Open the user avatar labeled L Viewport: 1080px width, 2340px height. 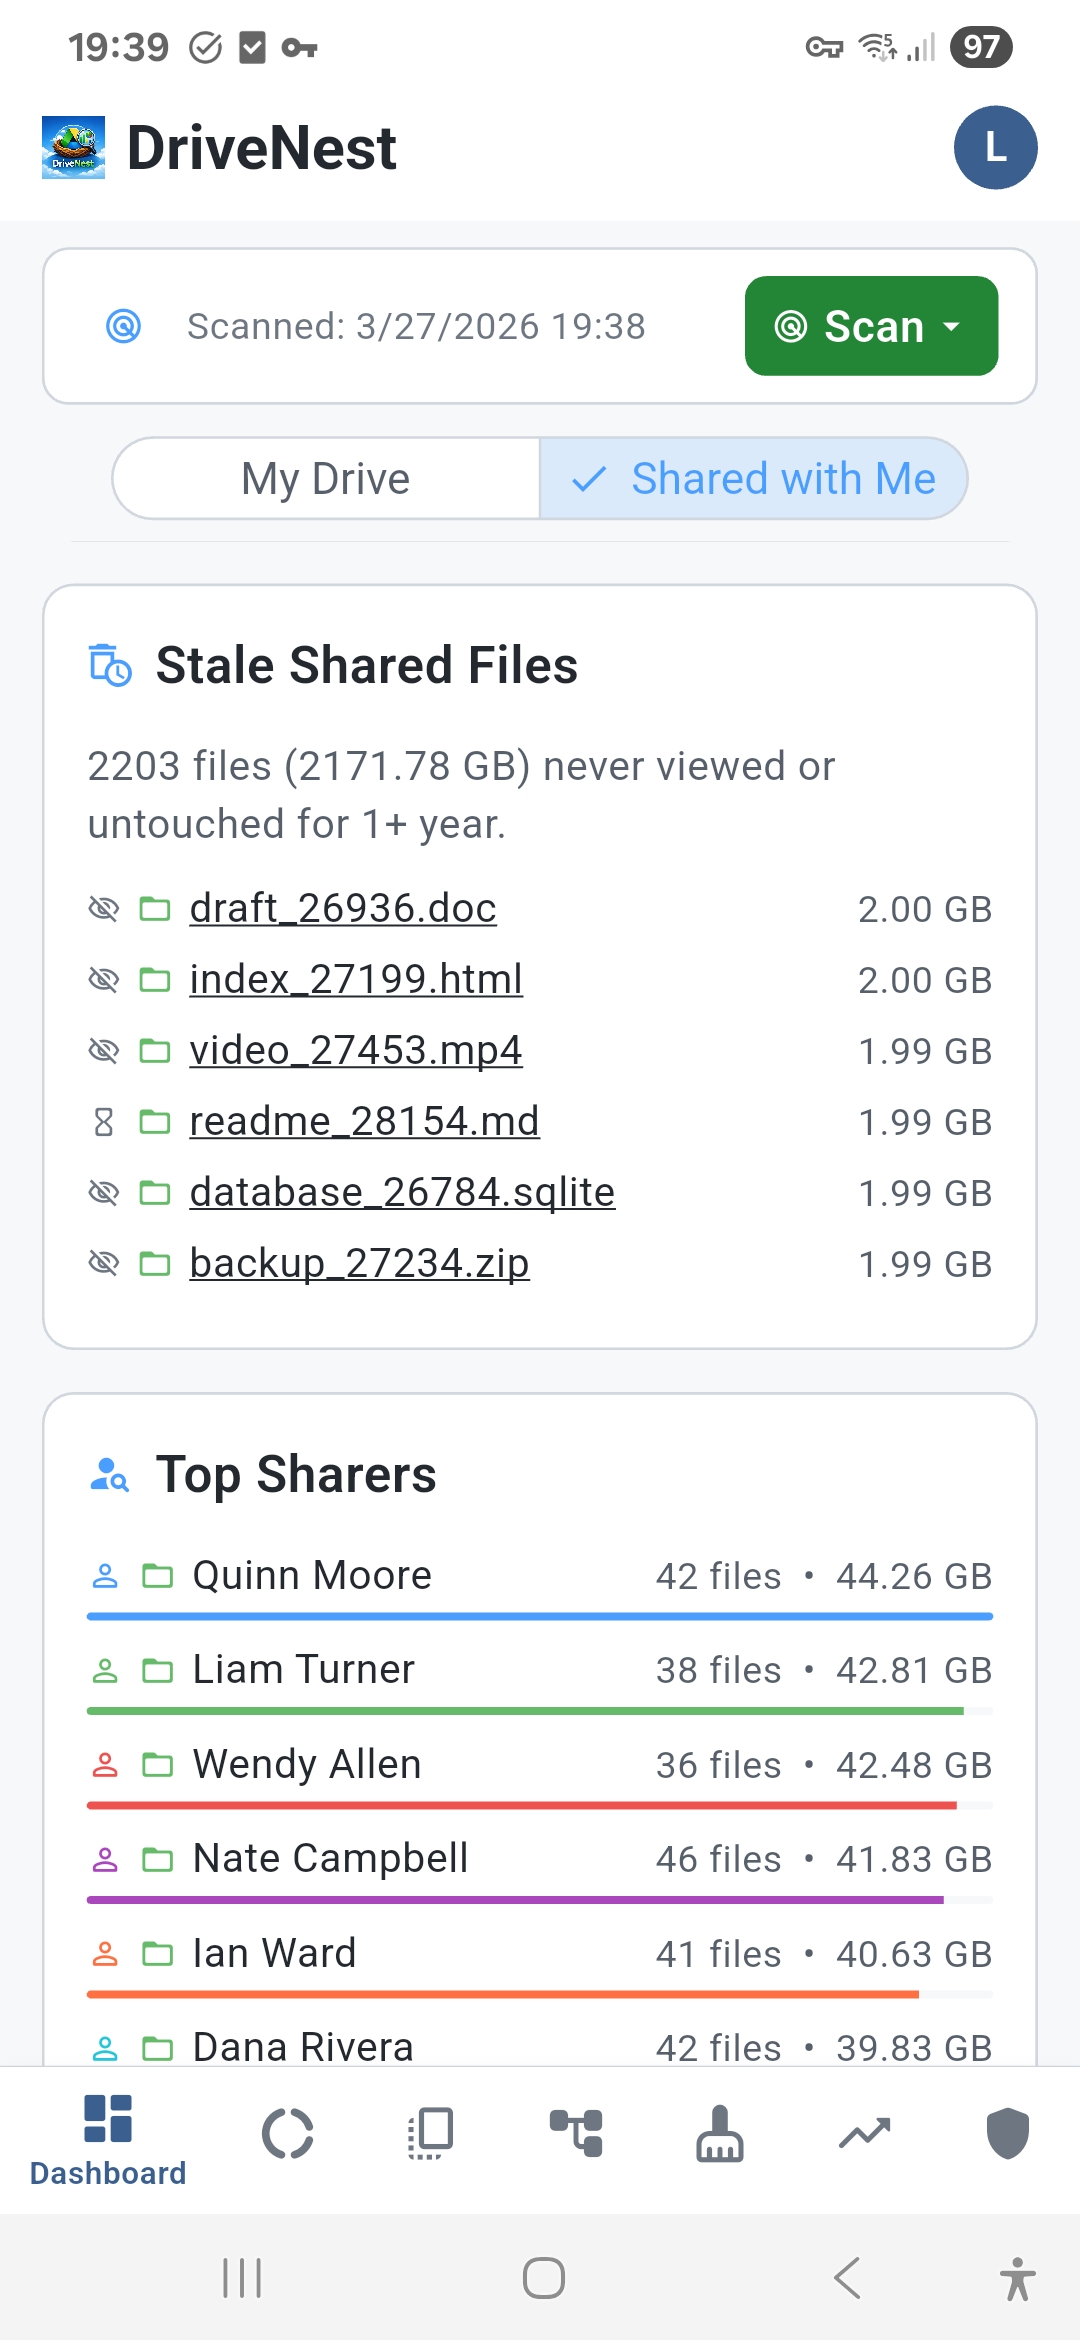[x=995, y=148]
